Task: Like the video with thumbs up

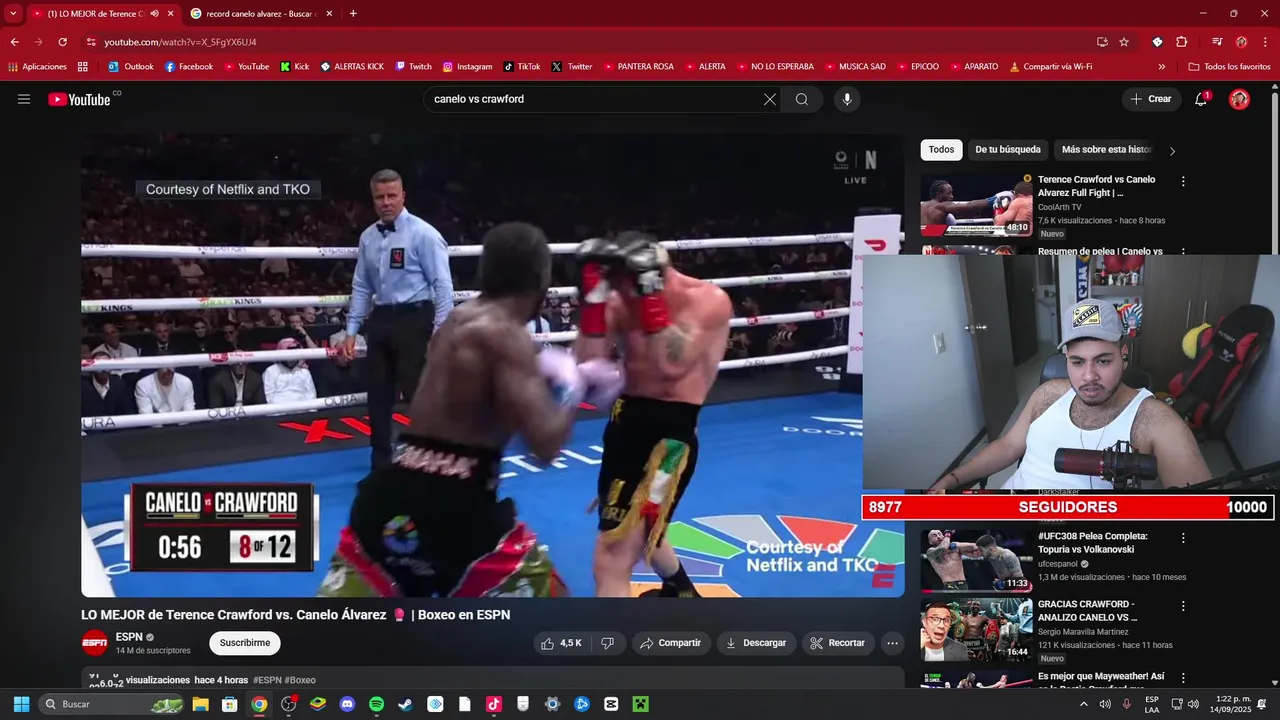Action: click(561, 643)
